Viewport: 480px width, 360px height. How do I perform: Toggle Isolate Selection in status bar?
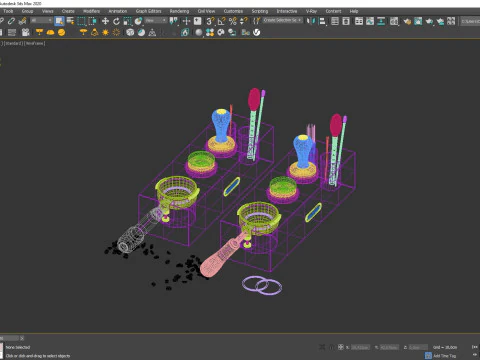pyautogui.click(x=322, y=347)
